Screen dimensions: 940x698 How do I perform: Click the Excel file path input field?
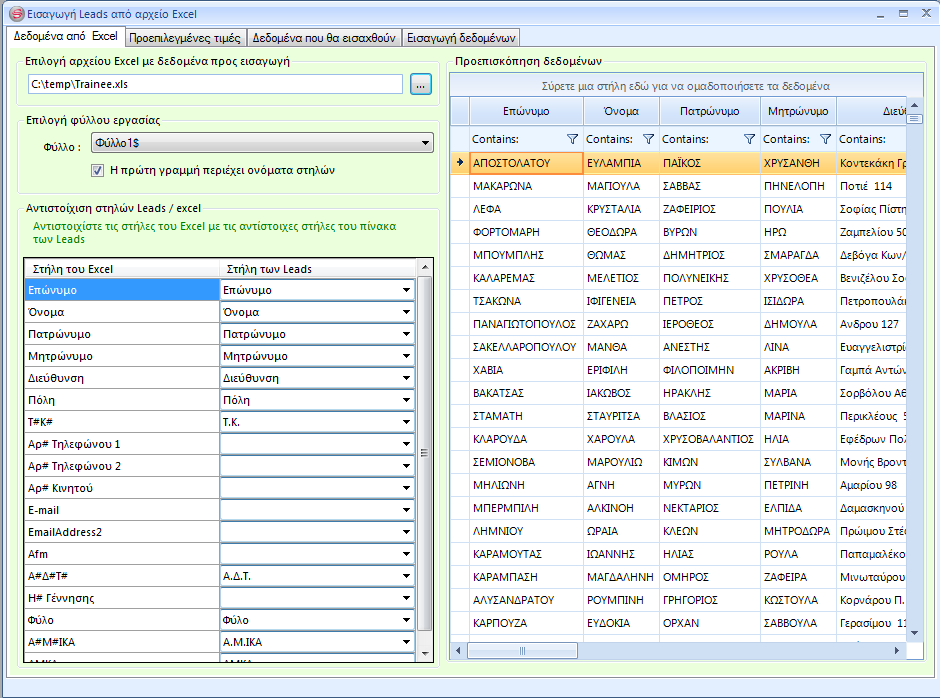pyautogui.click(x=215, y=85)
